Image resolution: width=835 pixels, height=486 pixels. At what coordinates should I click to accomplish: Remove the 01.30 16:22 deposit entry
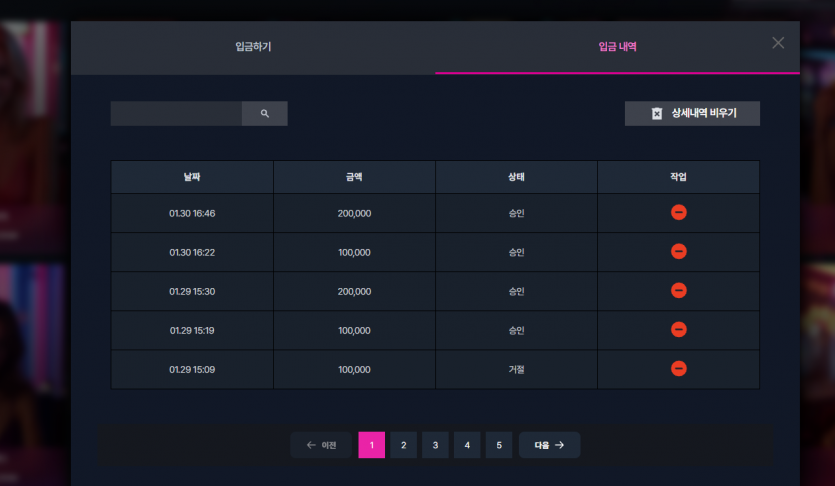678,251
